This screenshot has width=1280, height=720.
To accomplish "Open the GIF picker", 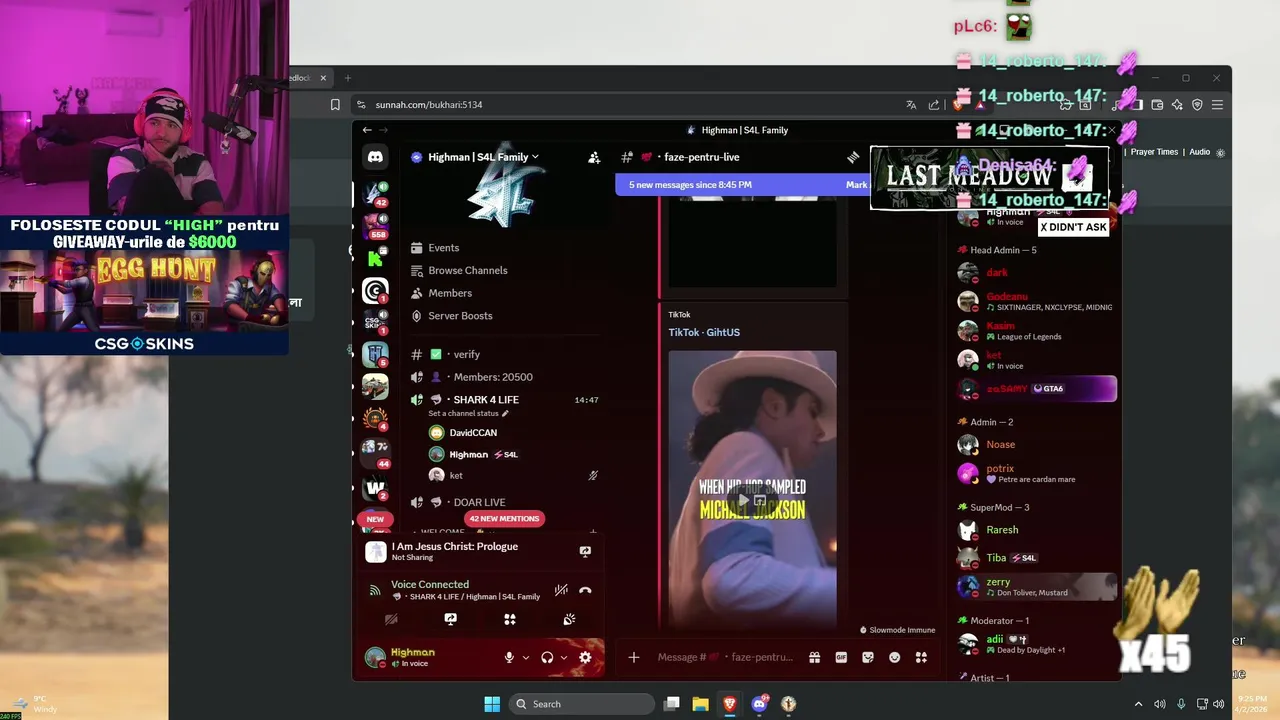I will click(841, 657).
